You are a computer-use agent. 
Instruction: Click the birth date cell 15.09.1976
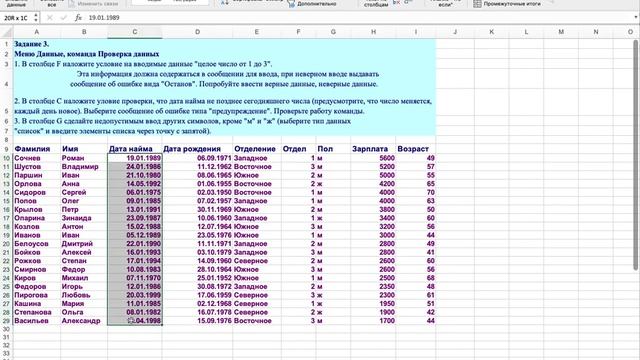198,321
